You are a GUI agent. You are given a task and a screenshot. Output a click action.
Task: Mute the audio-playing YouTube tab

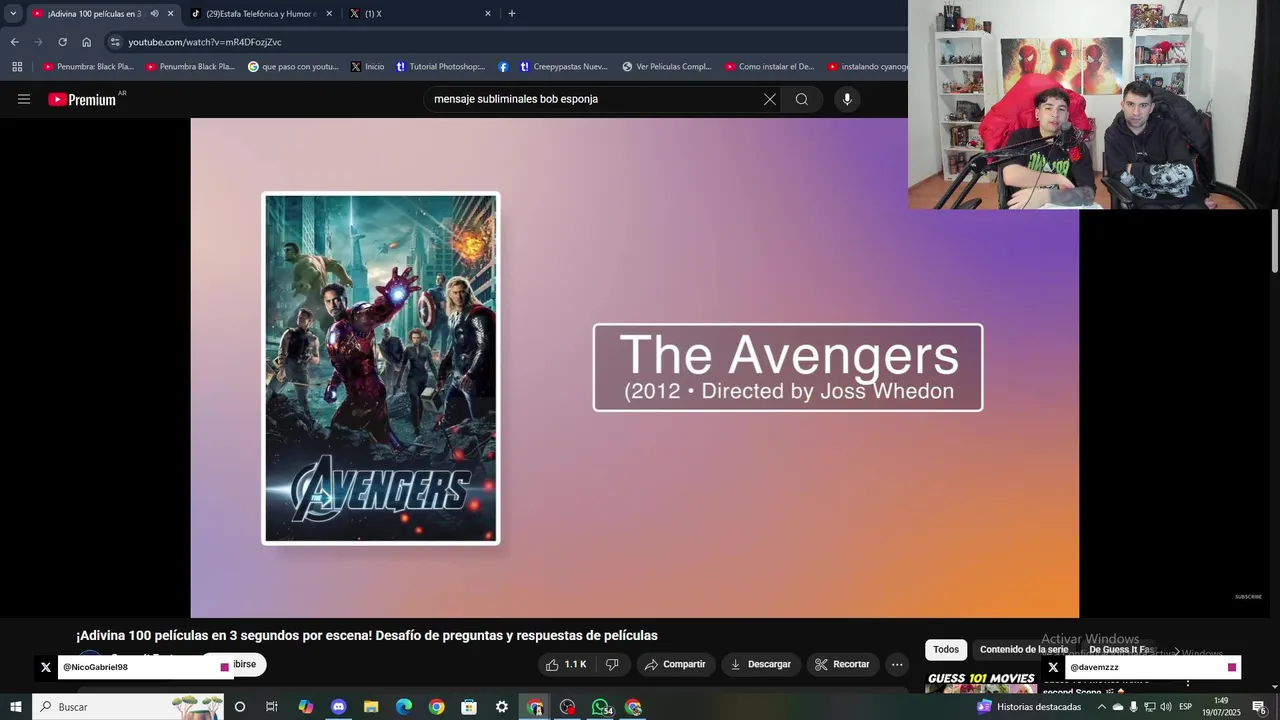[x=154, y=14]
